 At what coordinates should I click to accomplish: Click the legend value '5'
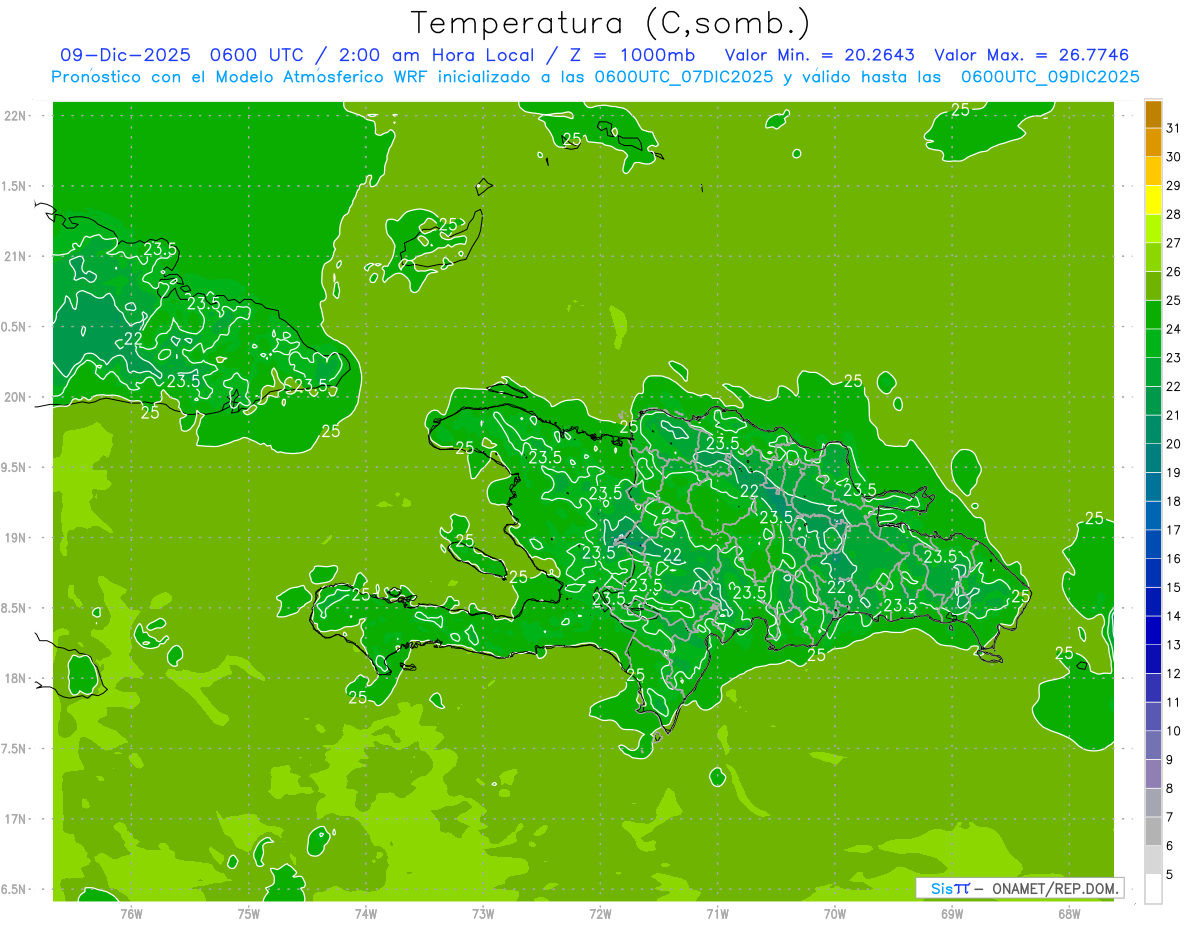[1169, 875]
